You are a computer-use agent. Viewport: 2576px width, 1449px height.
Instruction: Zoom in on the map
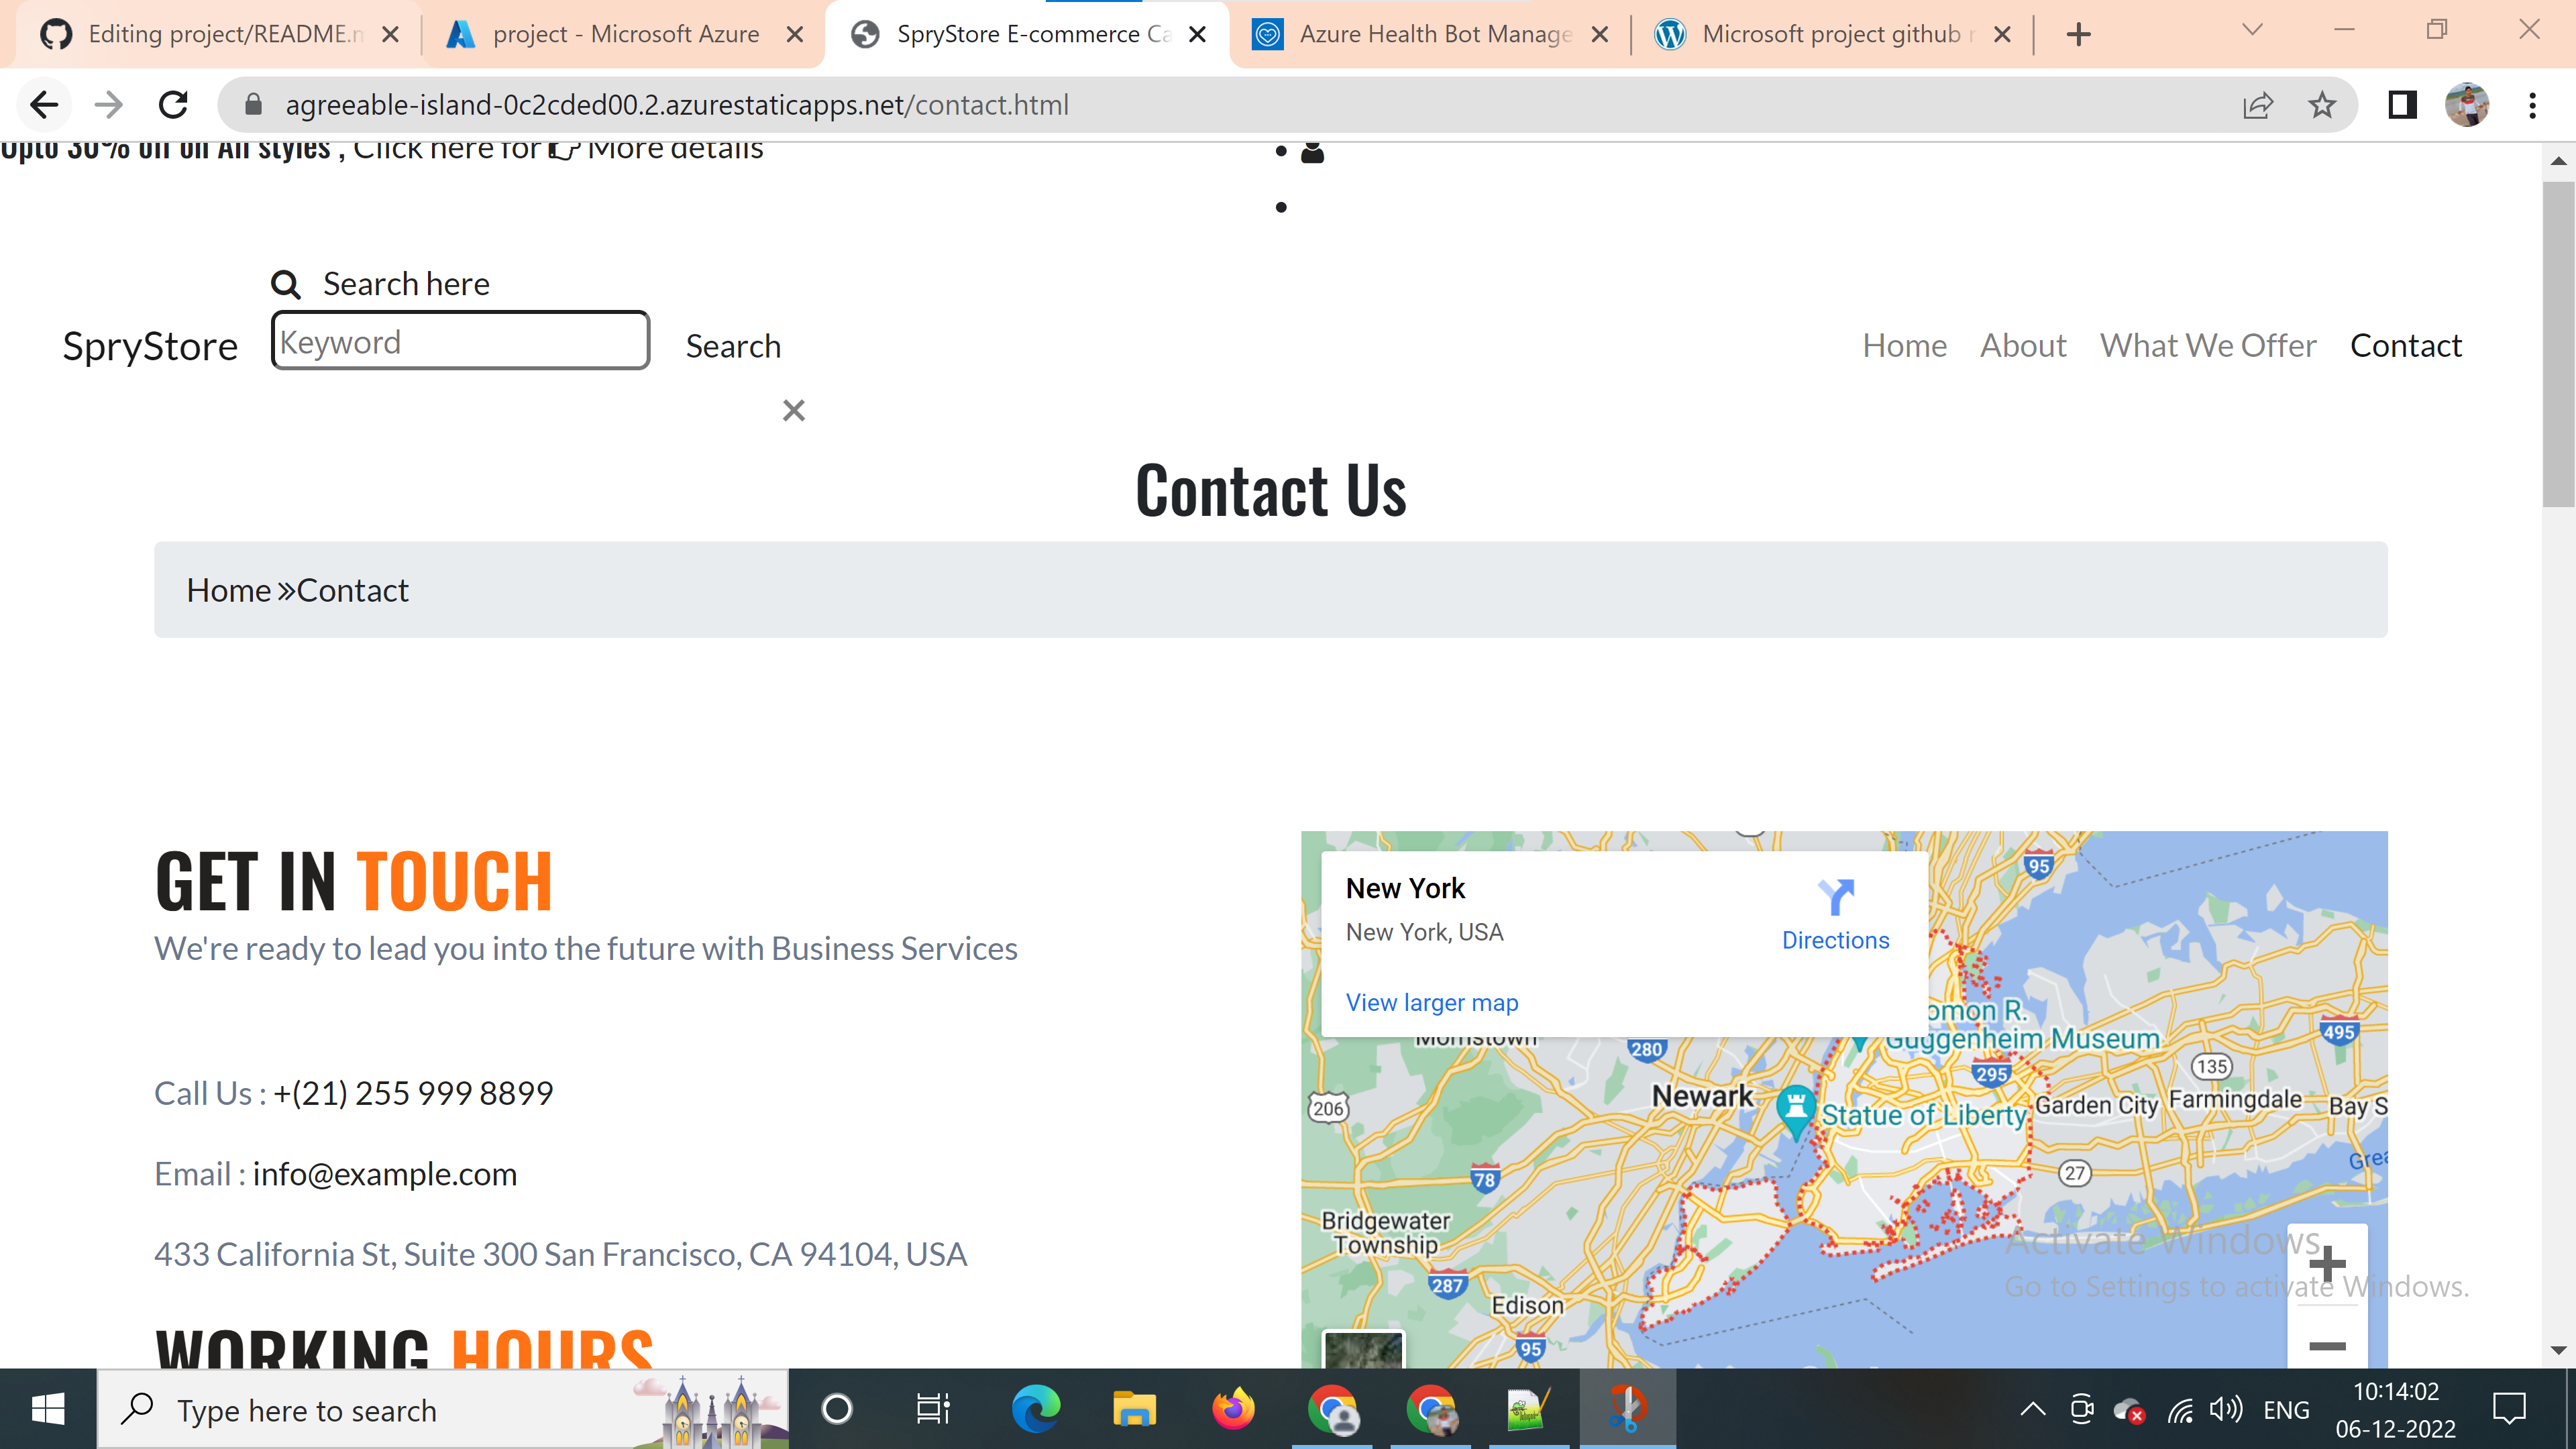click(x=2327, y=1263)
